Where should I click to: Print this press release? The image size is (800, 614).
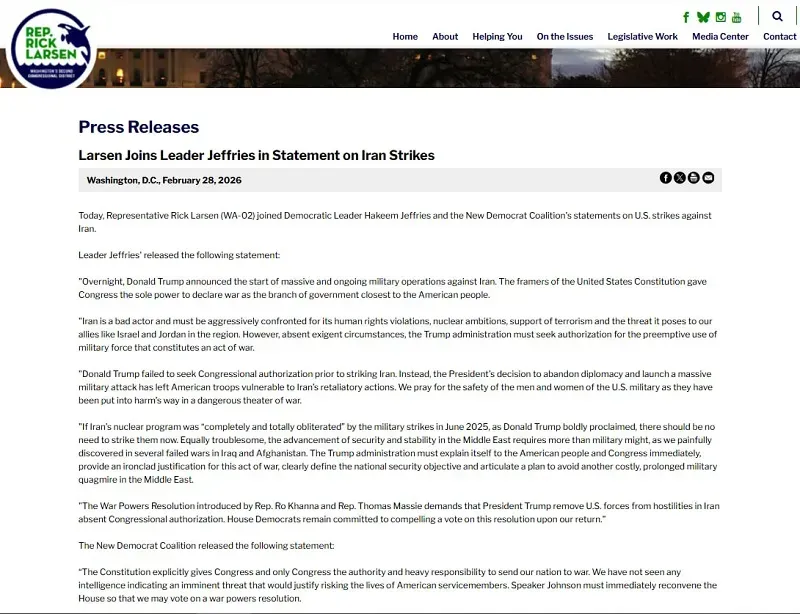click(x=694, y=178)
